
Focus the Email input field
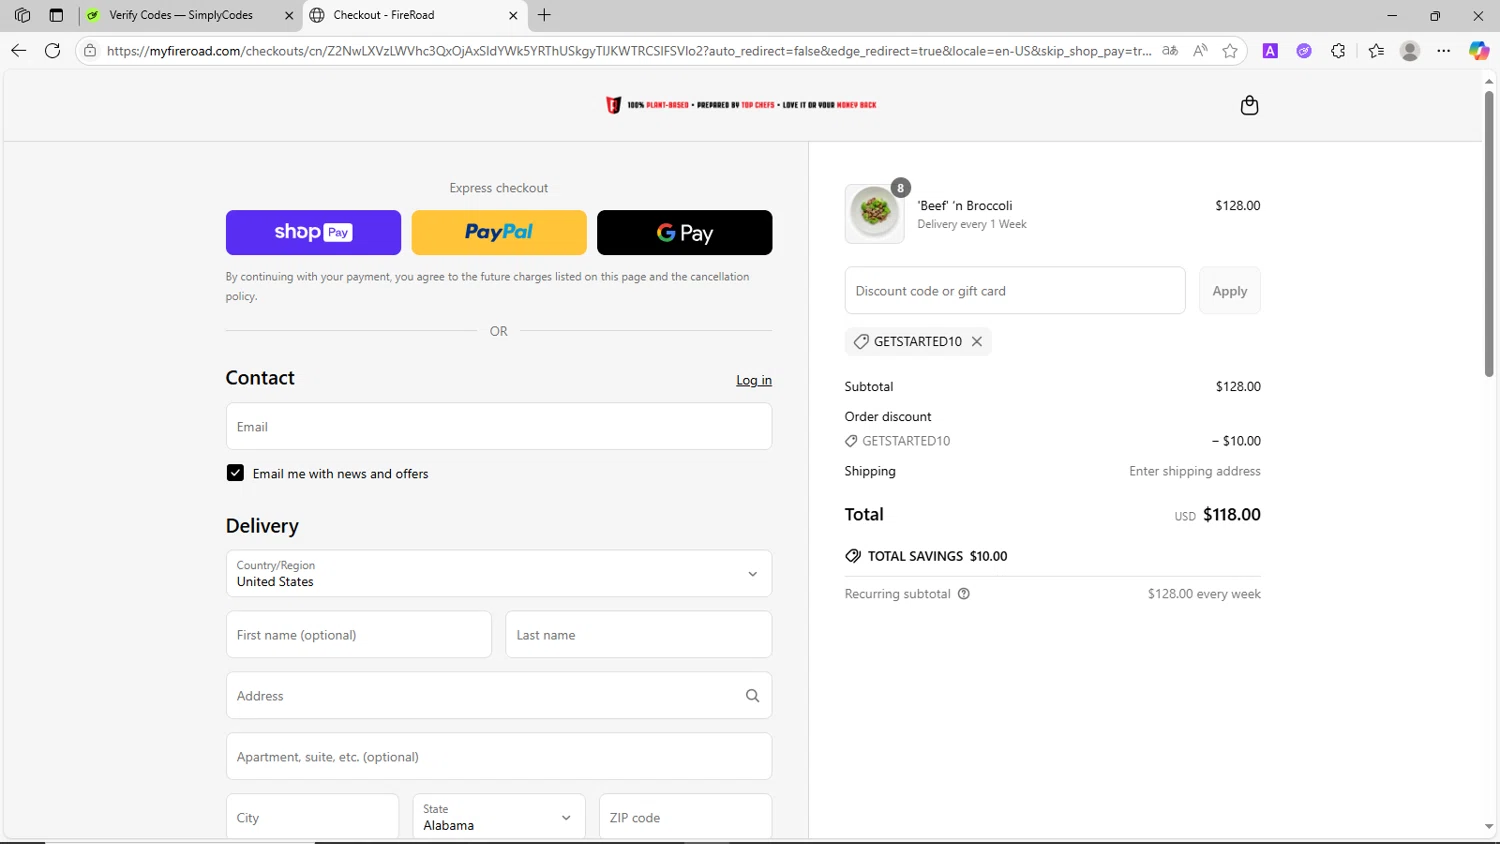pyautogui.click(x=499, y=427)
